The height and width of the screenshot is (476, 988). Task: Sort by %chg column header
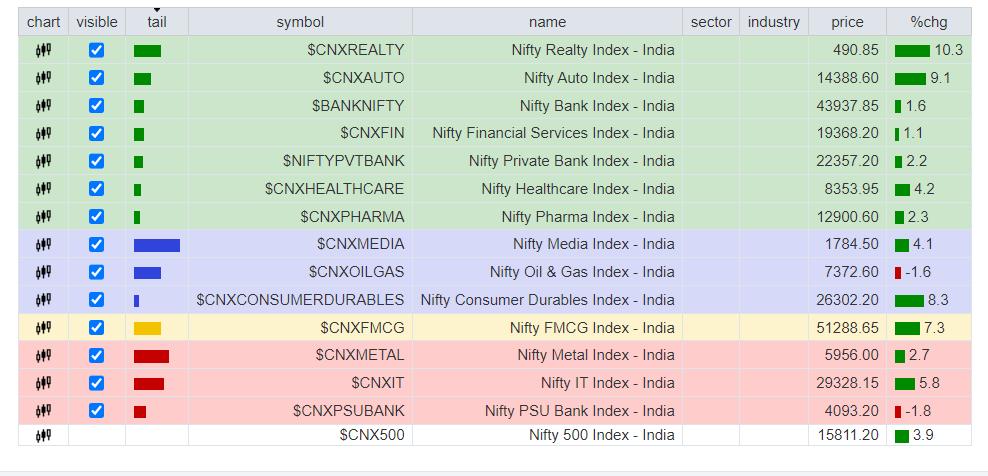coord(928,22)
